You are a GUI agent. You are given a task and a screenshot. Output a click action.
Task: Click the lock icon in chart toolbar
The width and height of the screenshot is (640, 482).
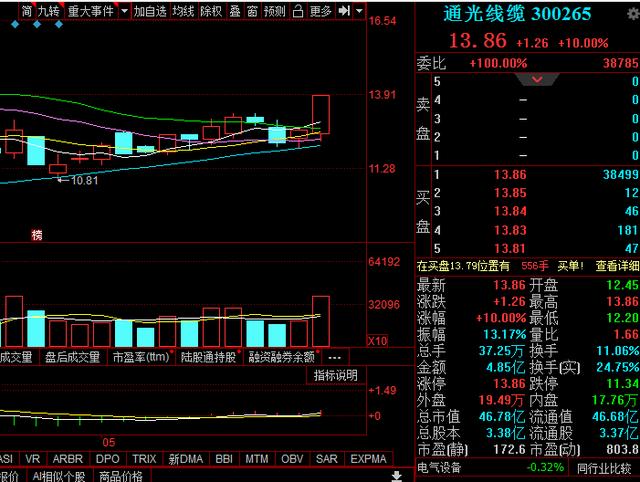(x=298, y=11)
